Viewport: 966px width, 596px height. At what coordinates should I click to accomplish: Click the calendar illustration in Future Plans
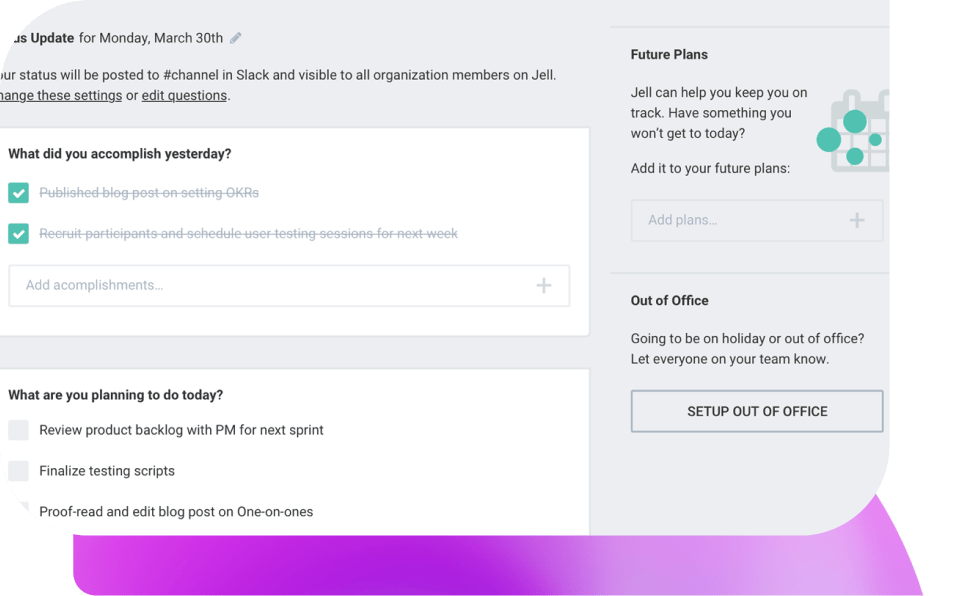(853, 131)
